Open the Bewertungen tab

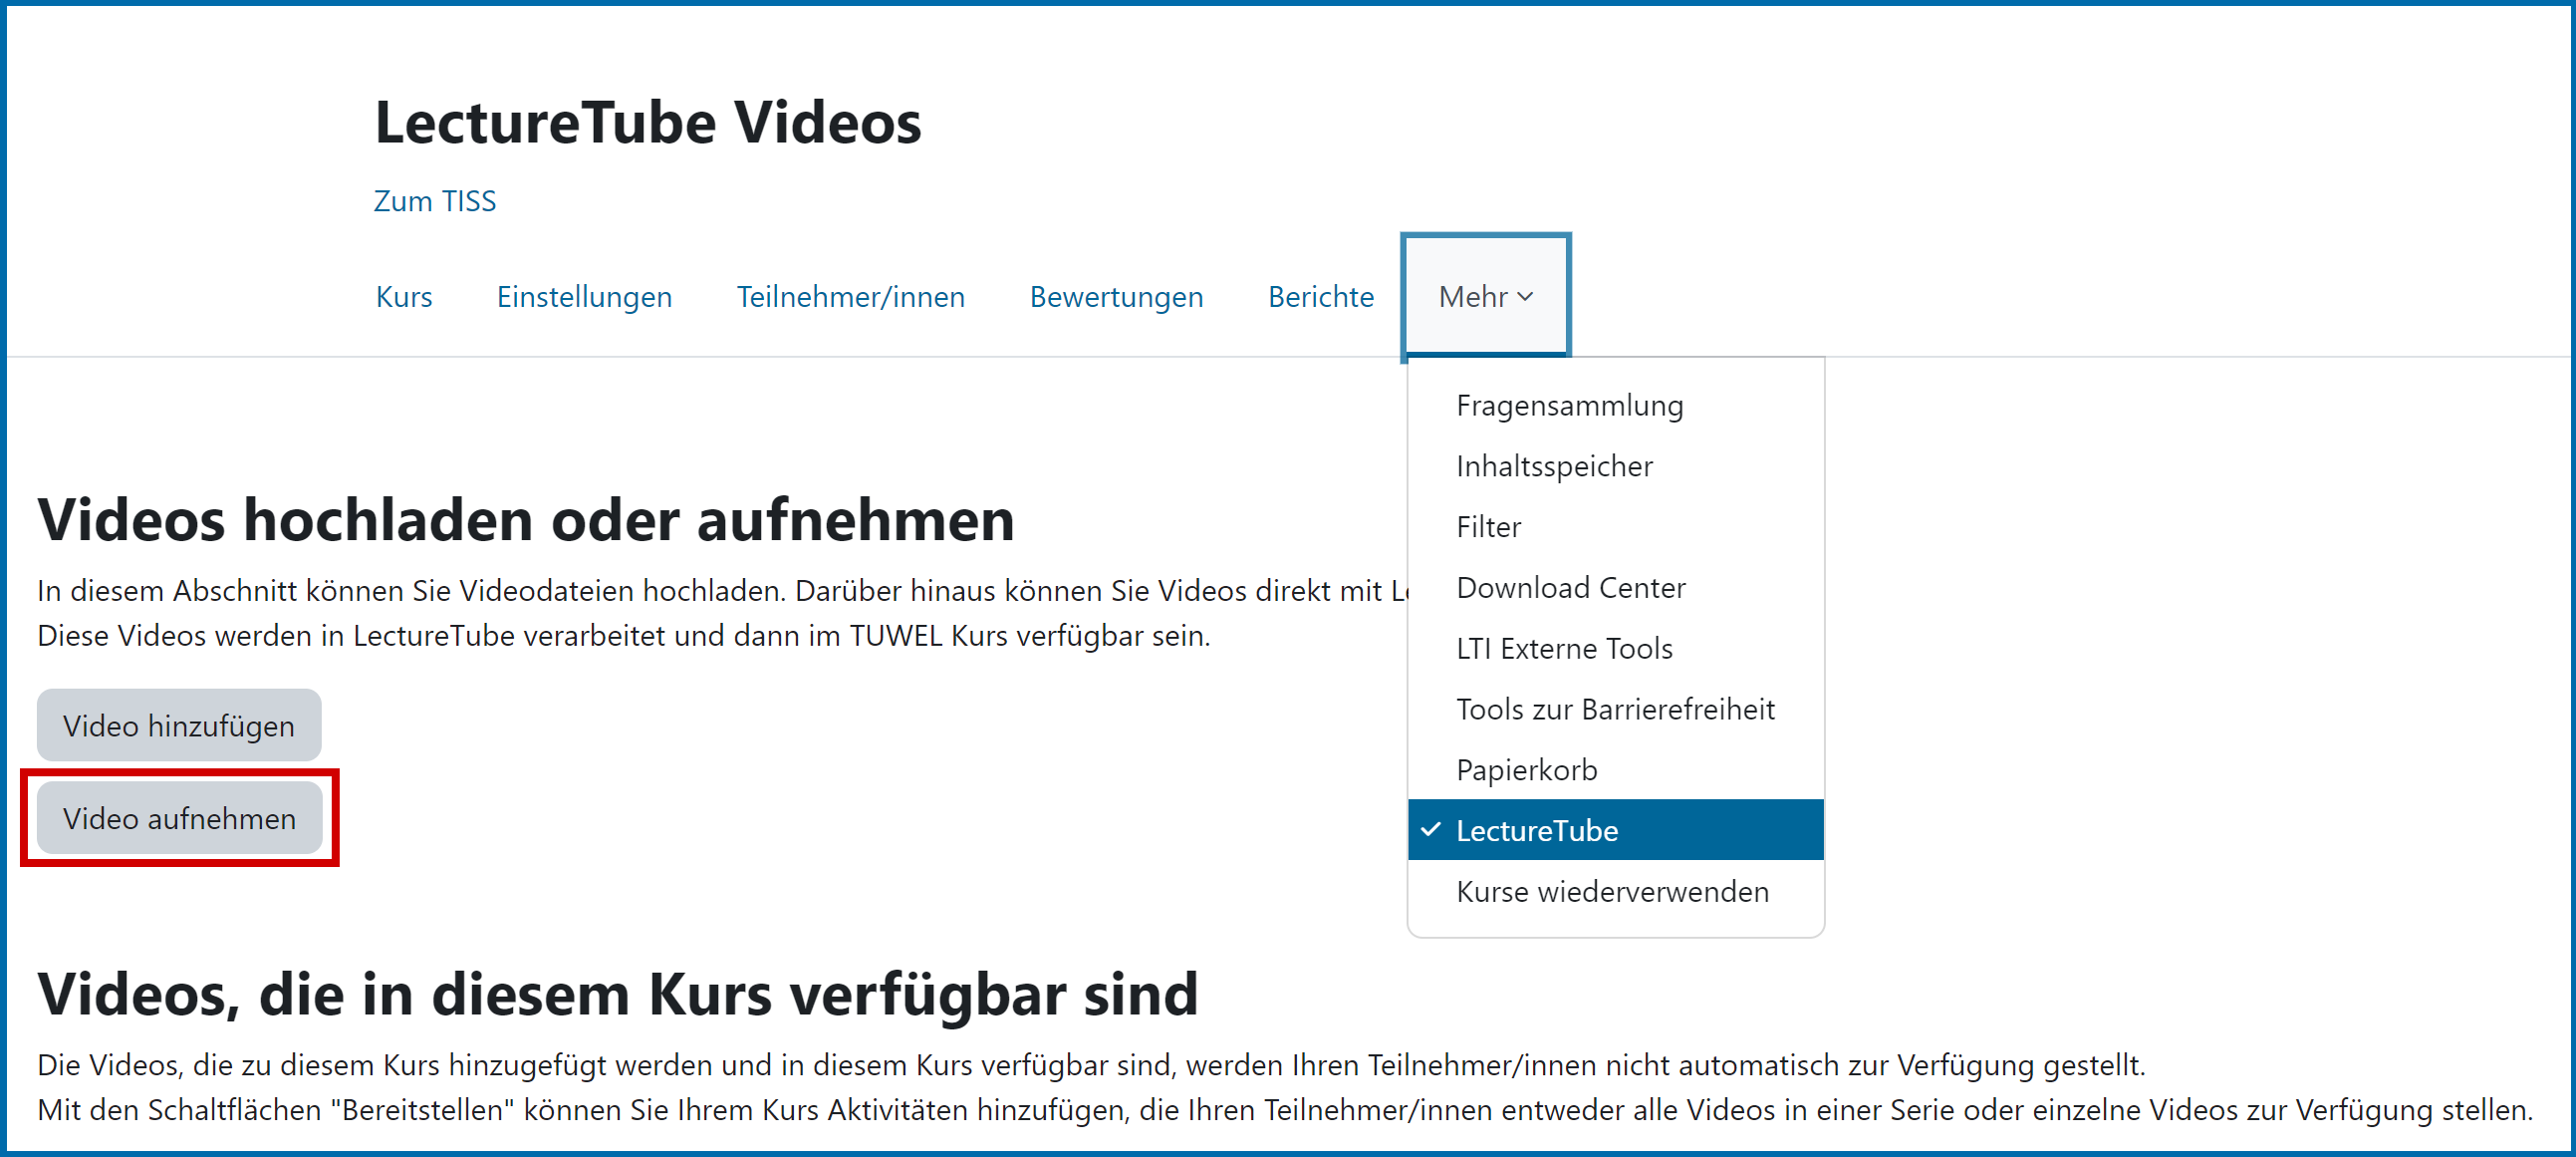(1116, 297)
